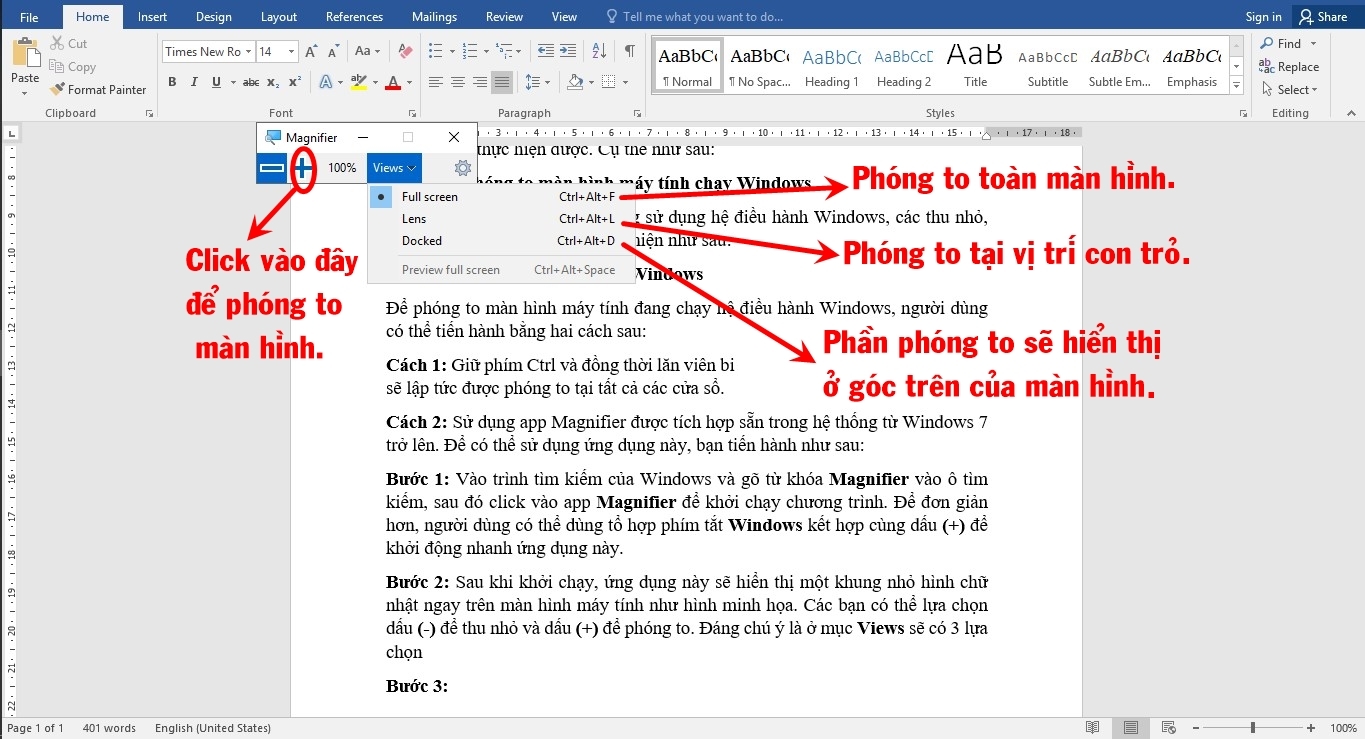Viewport: 1365px width, 739px height.
Task: Activate the Format Painter brush
Action: pyautogui.click(x=97, y=89)
